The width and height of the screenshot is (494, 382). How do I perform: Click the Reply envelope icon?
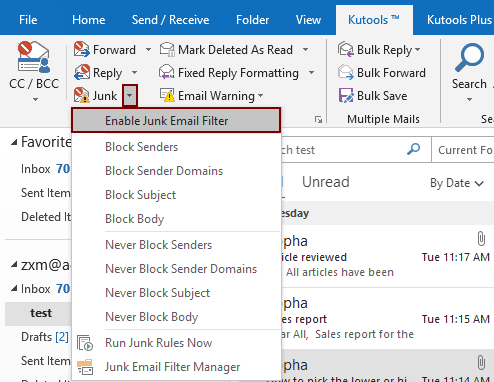click(82, 72)
